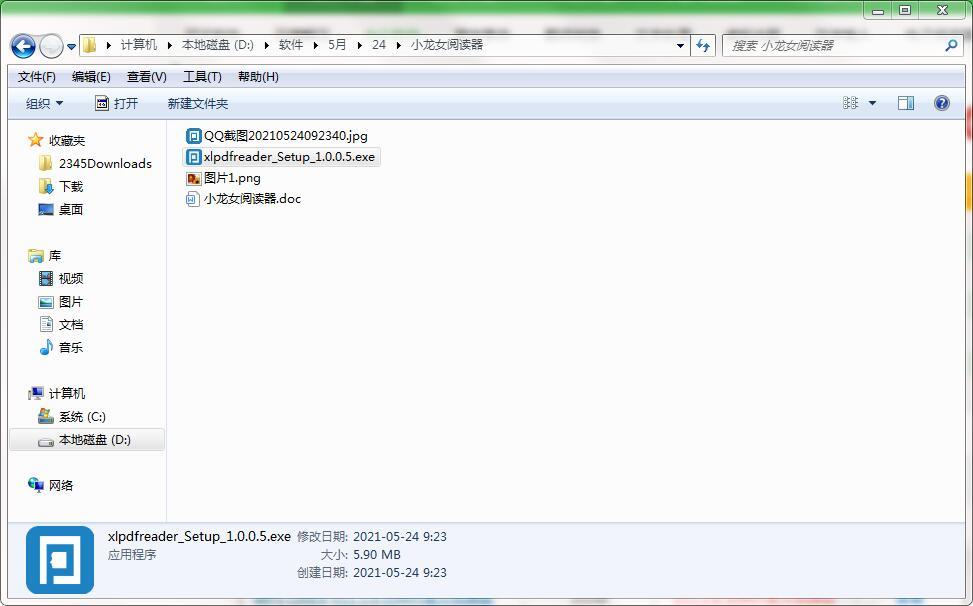The width and height of the screenshot is (973, 606).
Task: Select 5月 in the address breadcrumb
Action: click(x=337, y=45)
